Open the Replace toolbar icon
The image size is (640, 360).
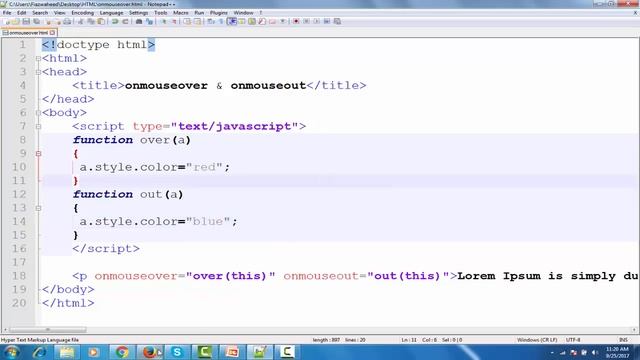click(150, 21)
